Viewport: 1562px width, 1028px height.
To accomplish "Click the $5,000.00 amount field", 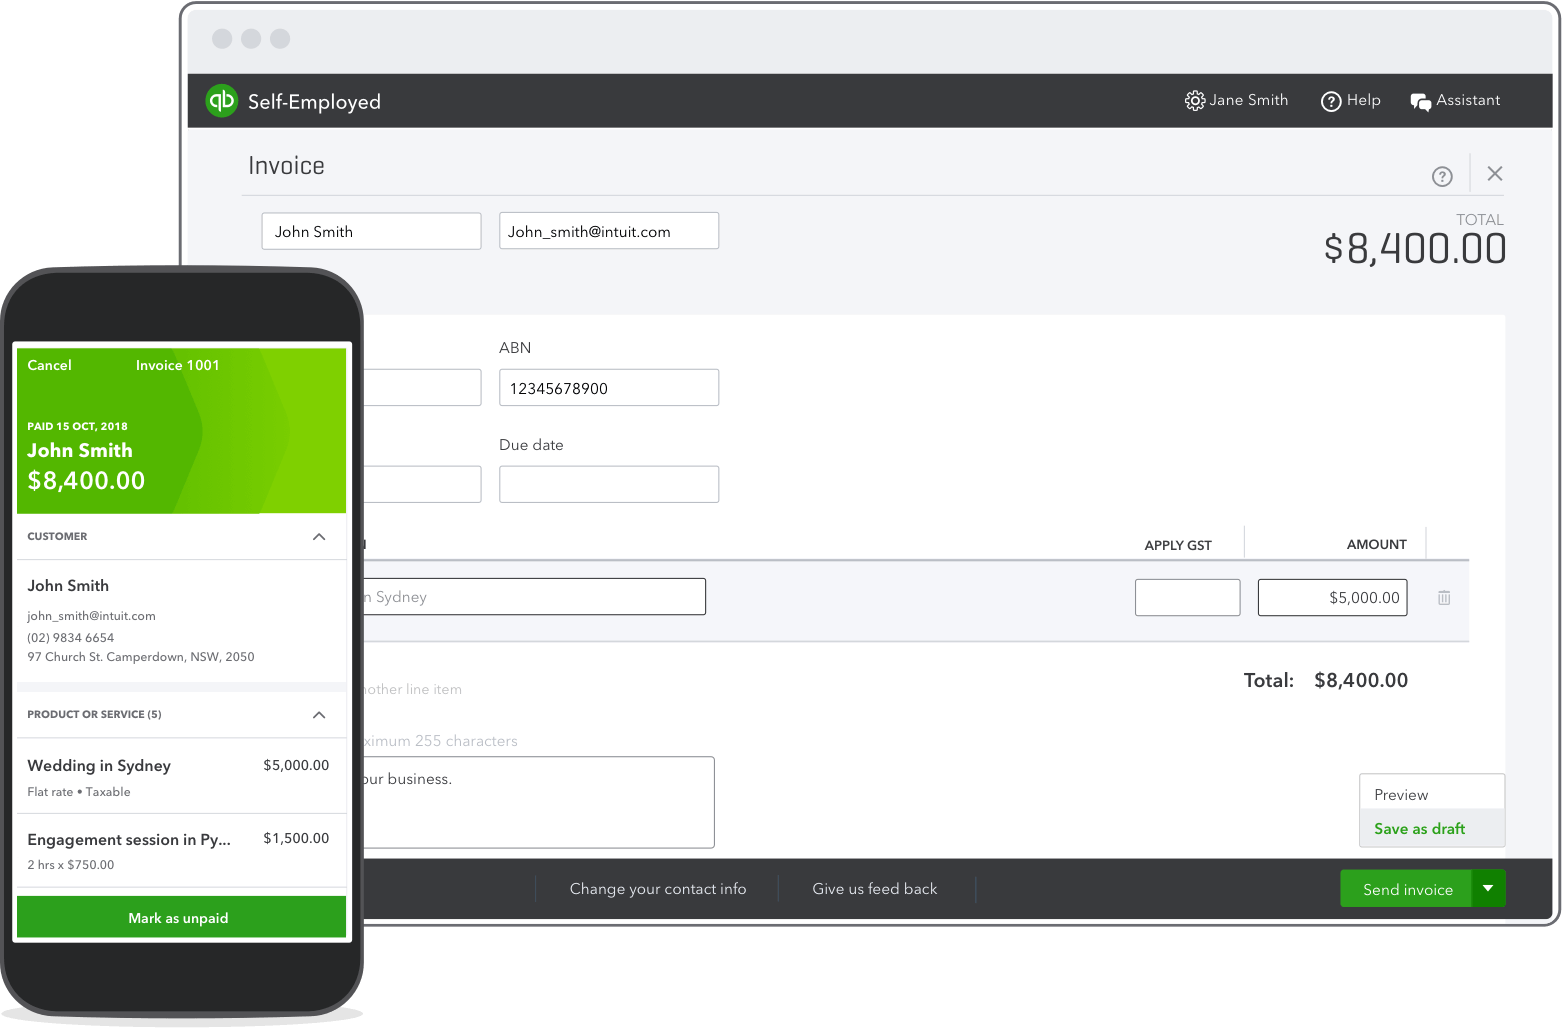I will pyautogui.click(x=1332, y=598).
